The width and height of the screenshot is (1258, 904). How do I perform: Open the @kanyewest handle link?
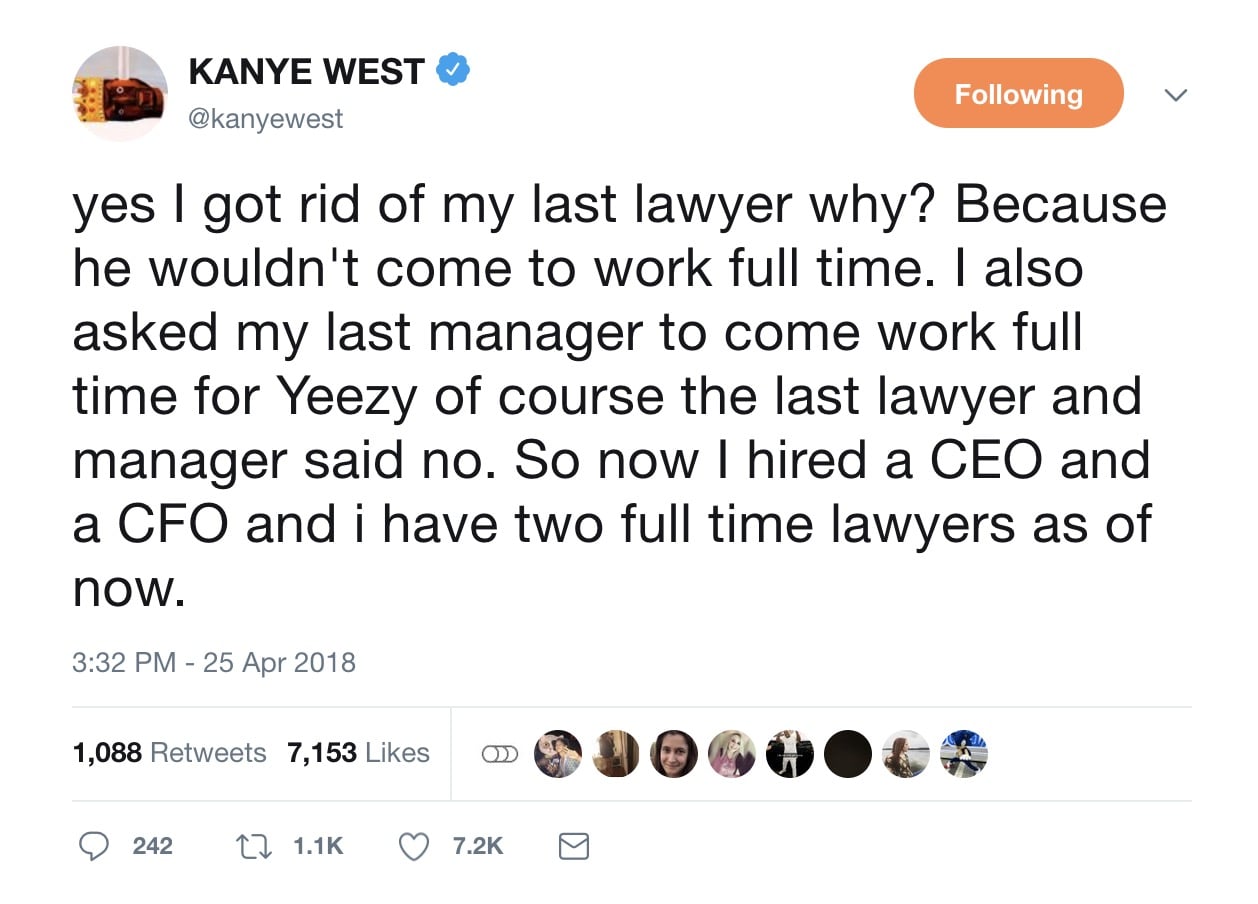(265, 119)
